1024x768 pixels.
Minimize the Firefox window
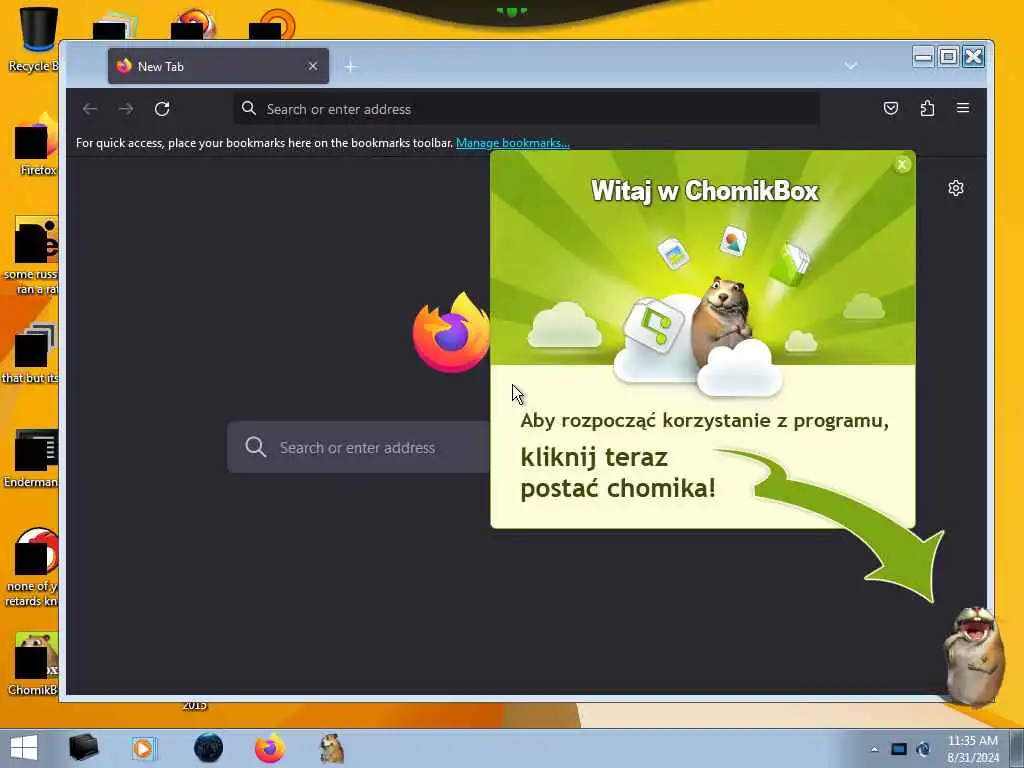point(923,57)
